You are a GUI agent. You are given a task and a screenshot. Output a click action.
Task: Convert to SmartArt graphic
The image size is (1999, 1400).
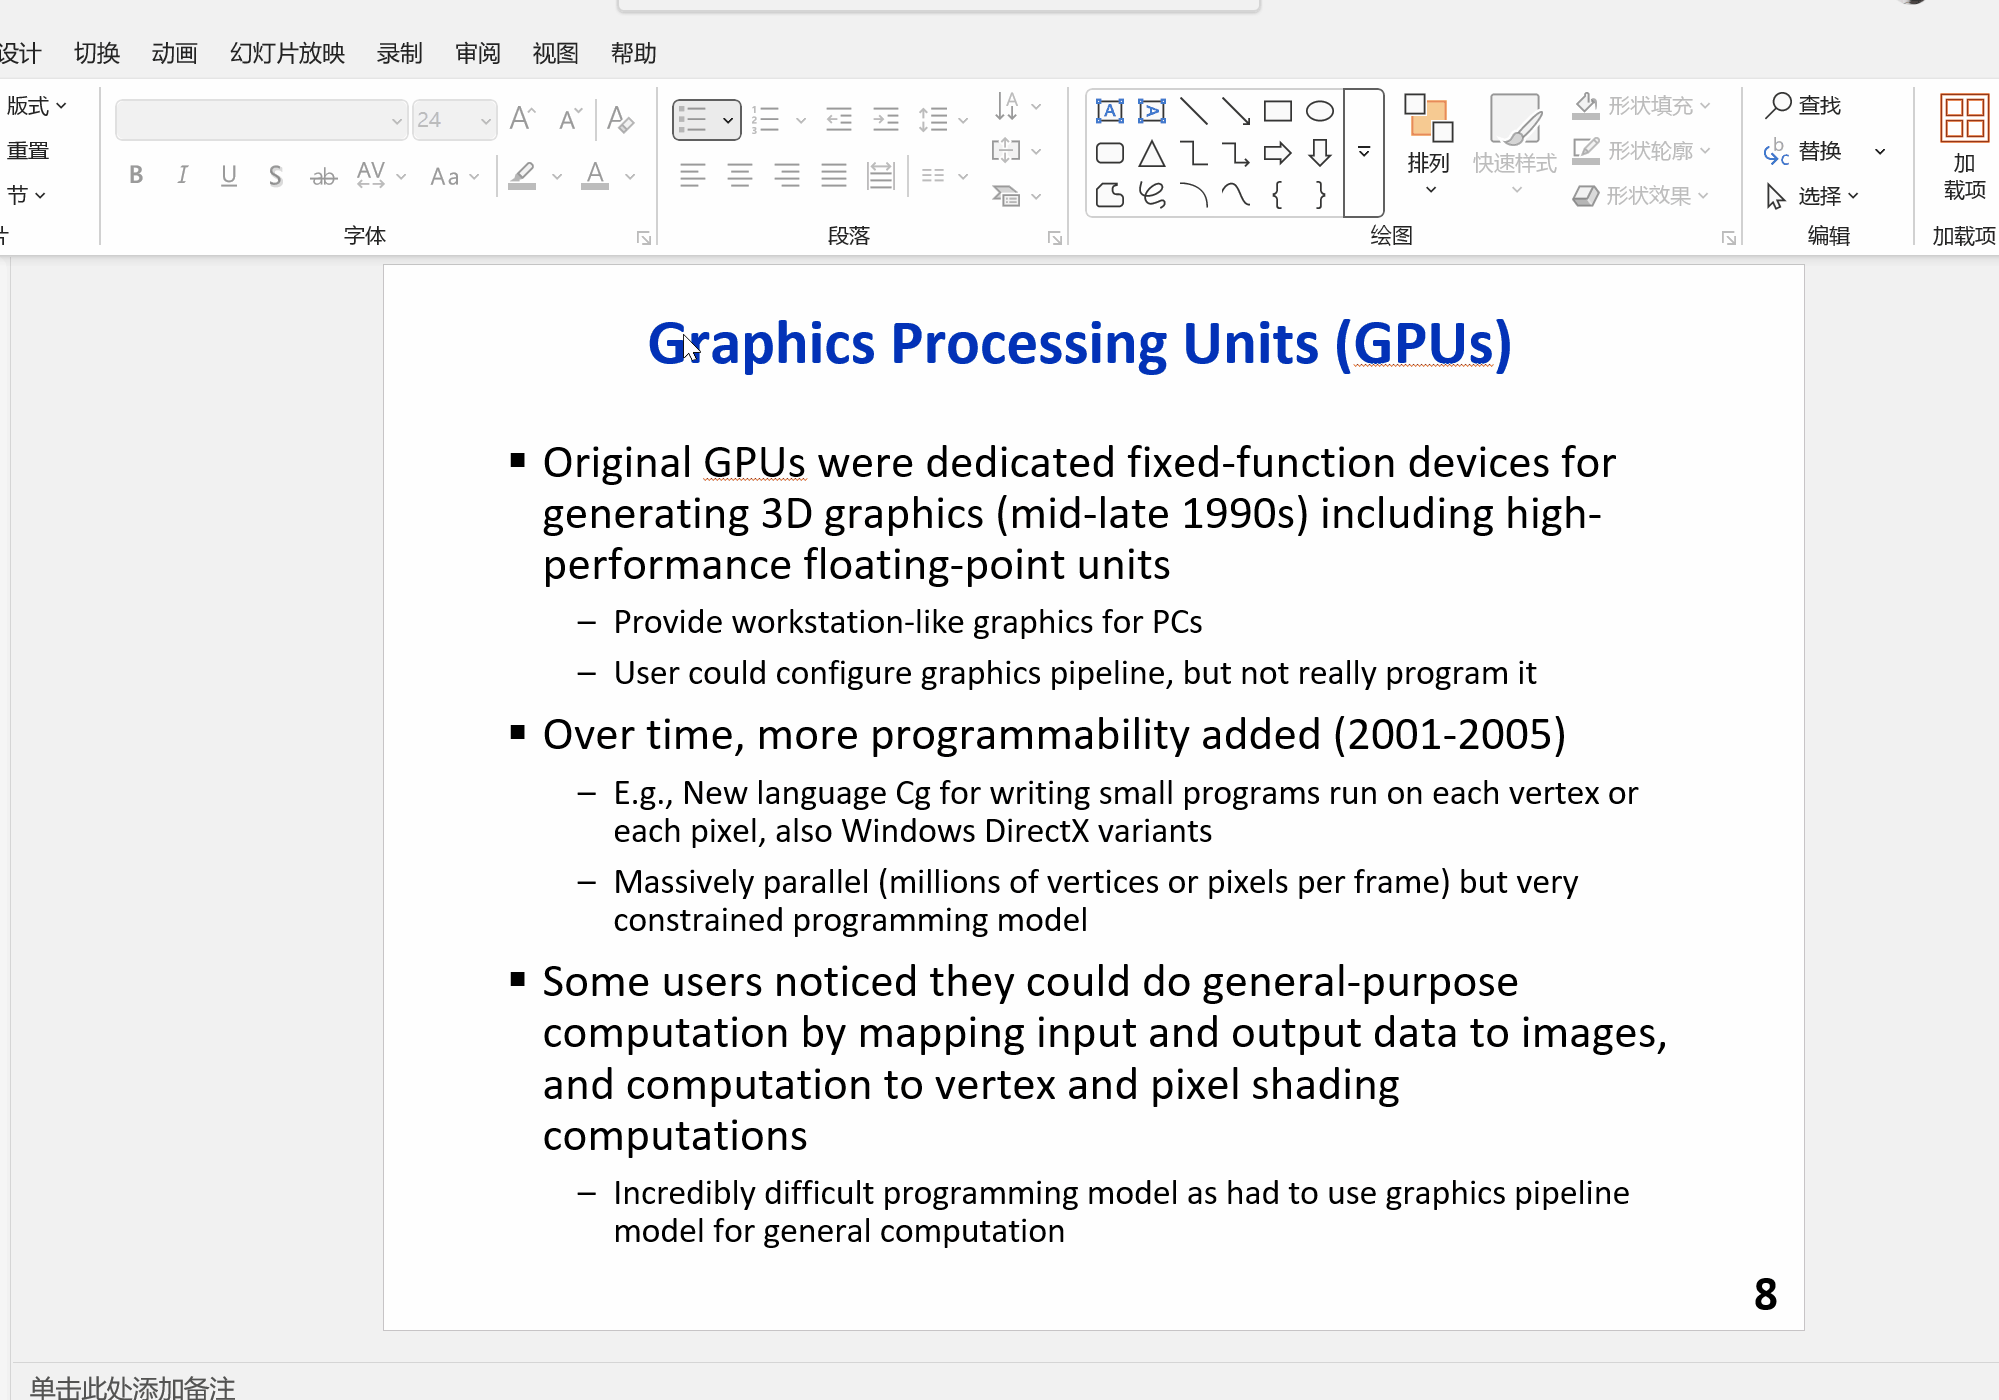1017,195
